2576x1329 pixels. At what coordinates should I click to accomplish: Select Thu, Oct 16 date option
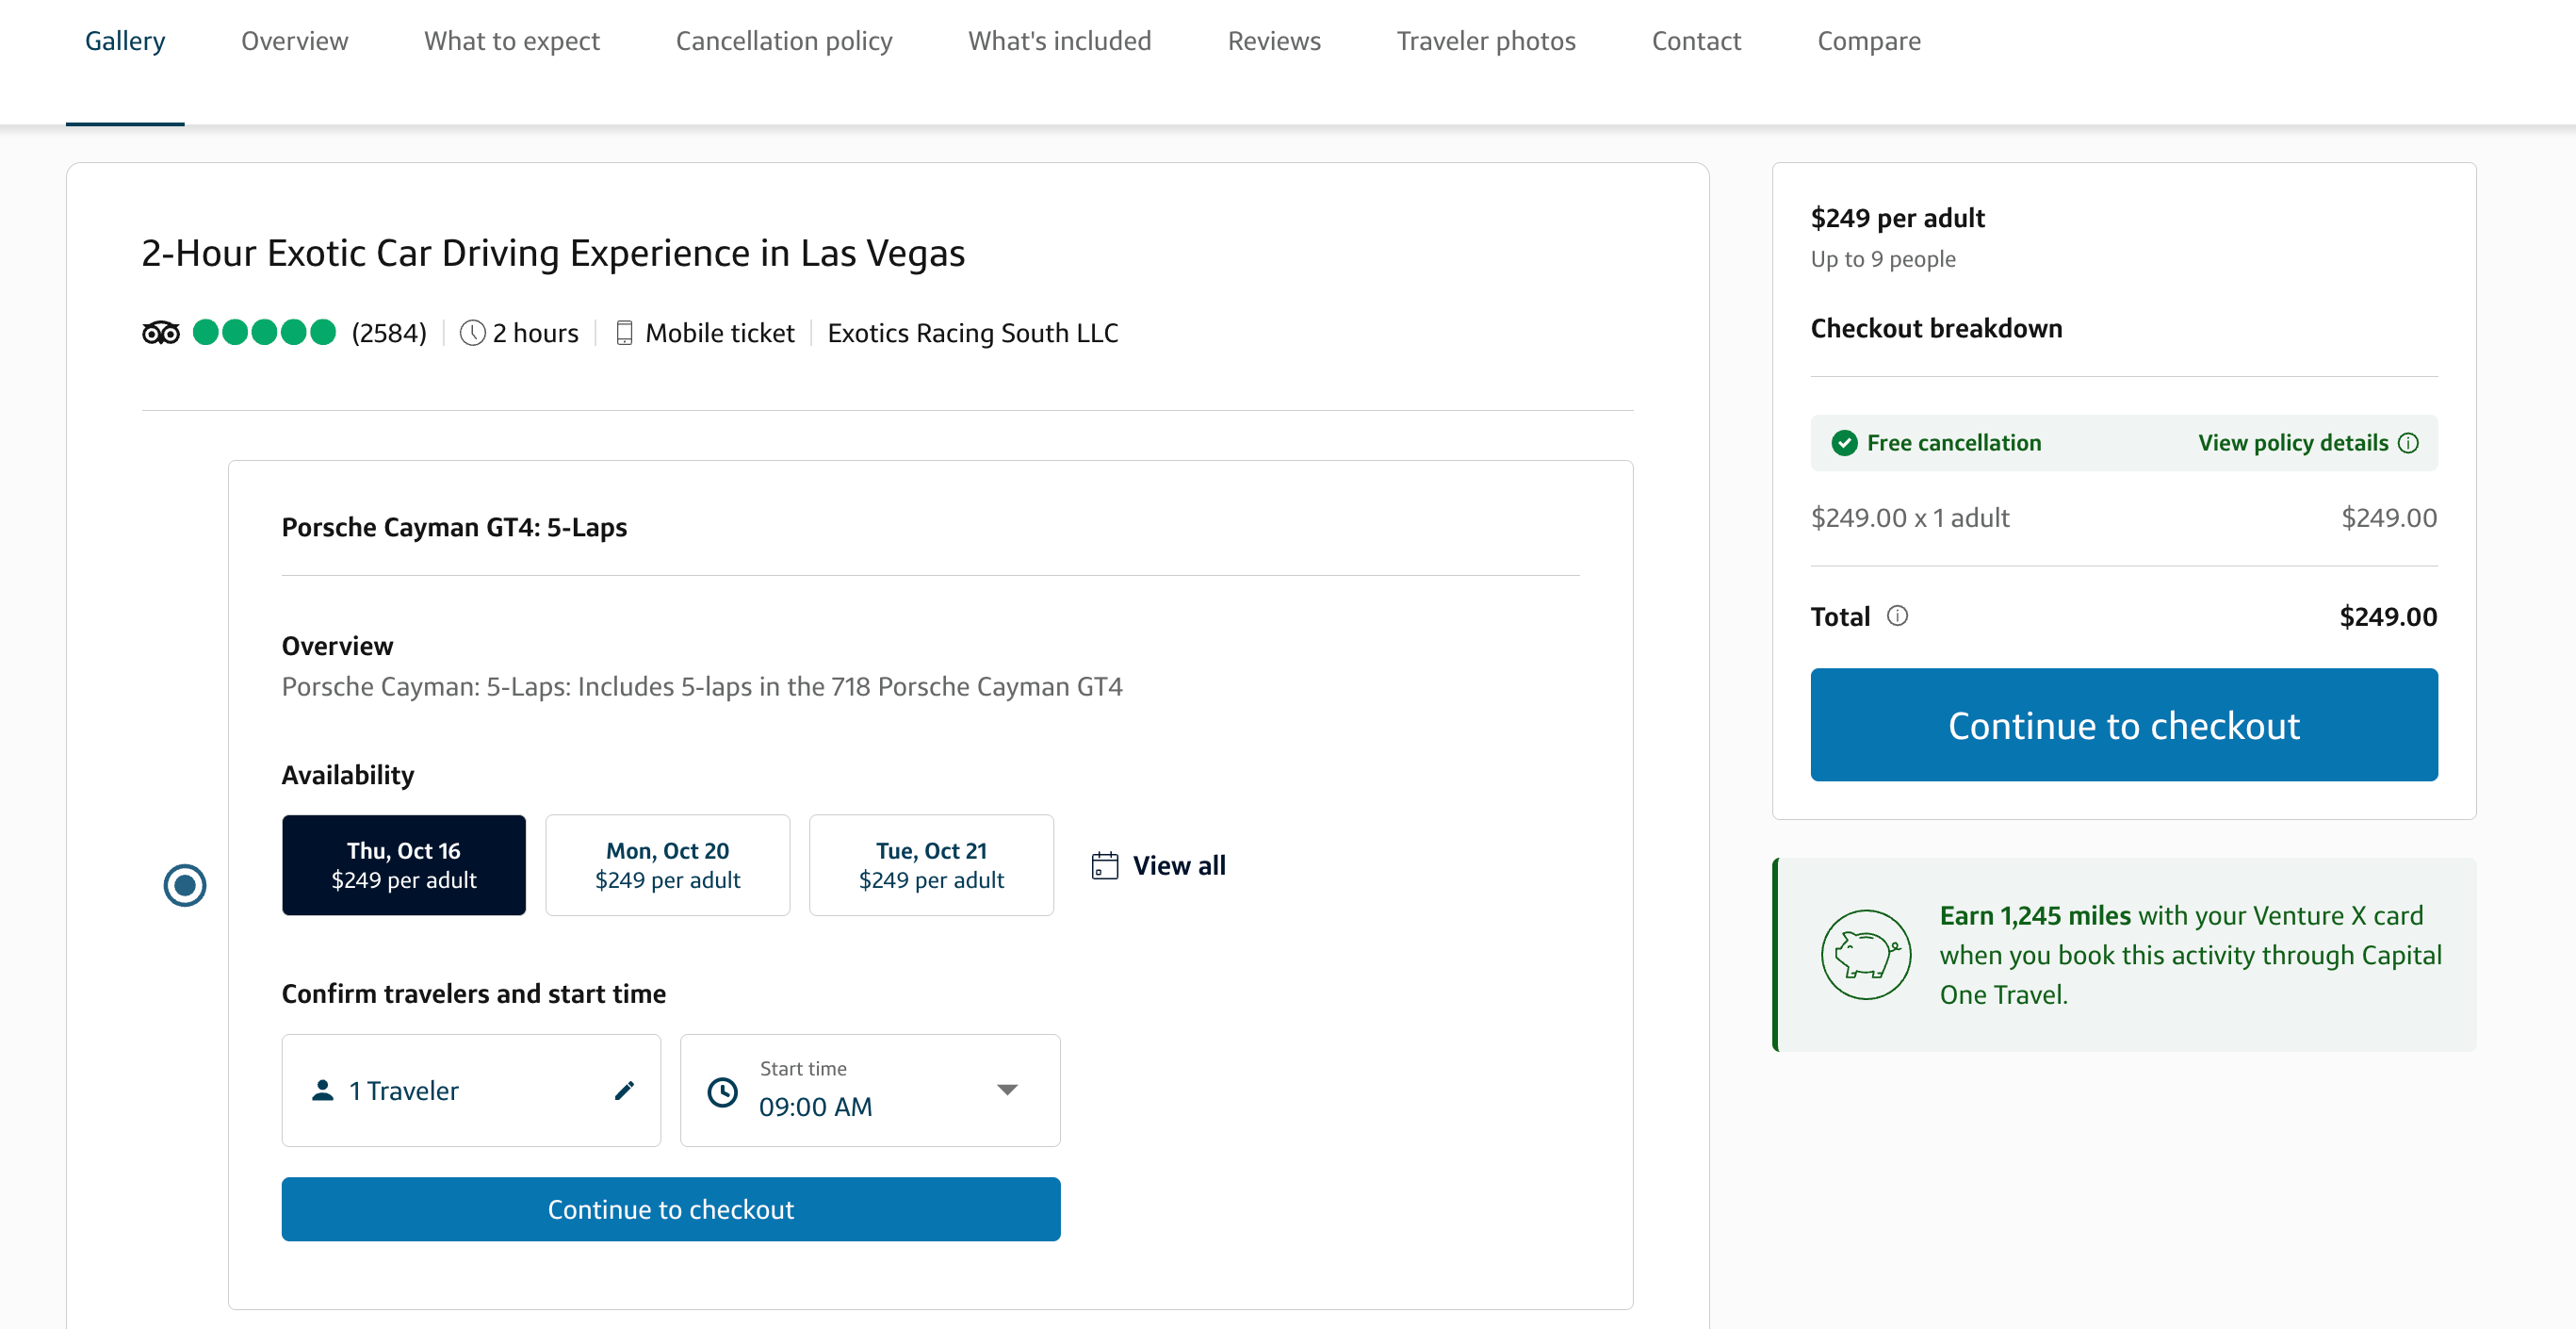(x=403, y=865)
